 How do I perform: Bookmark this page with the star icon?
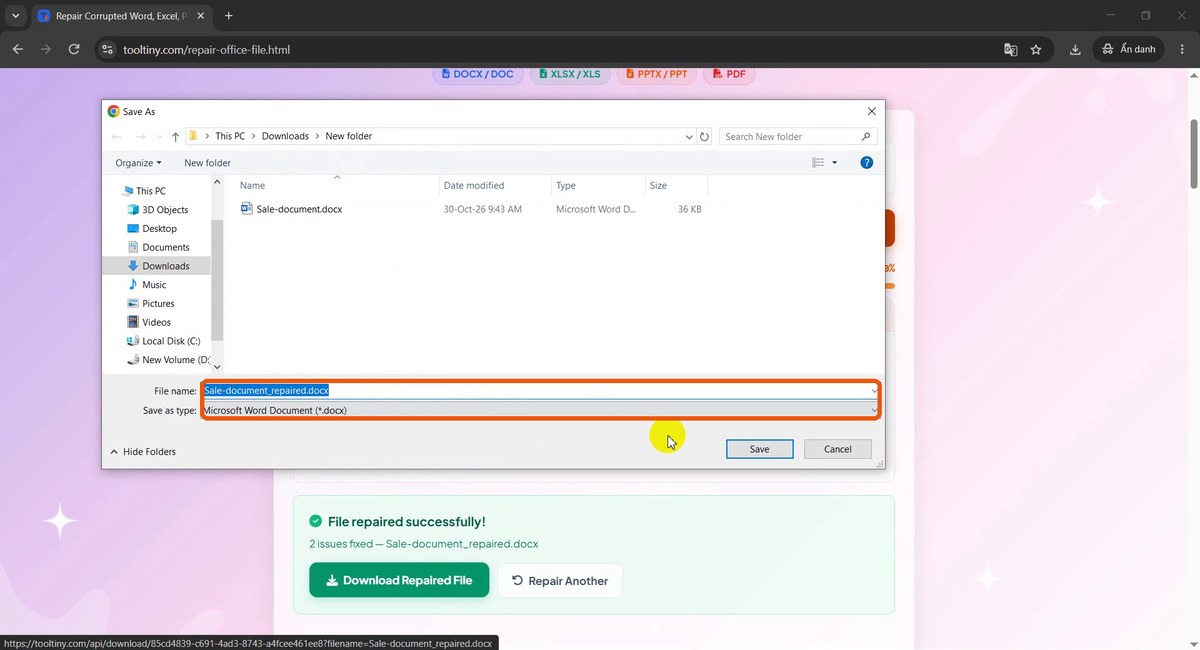[1036, 49]
